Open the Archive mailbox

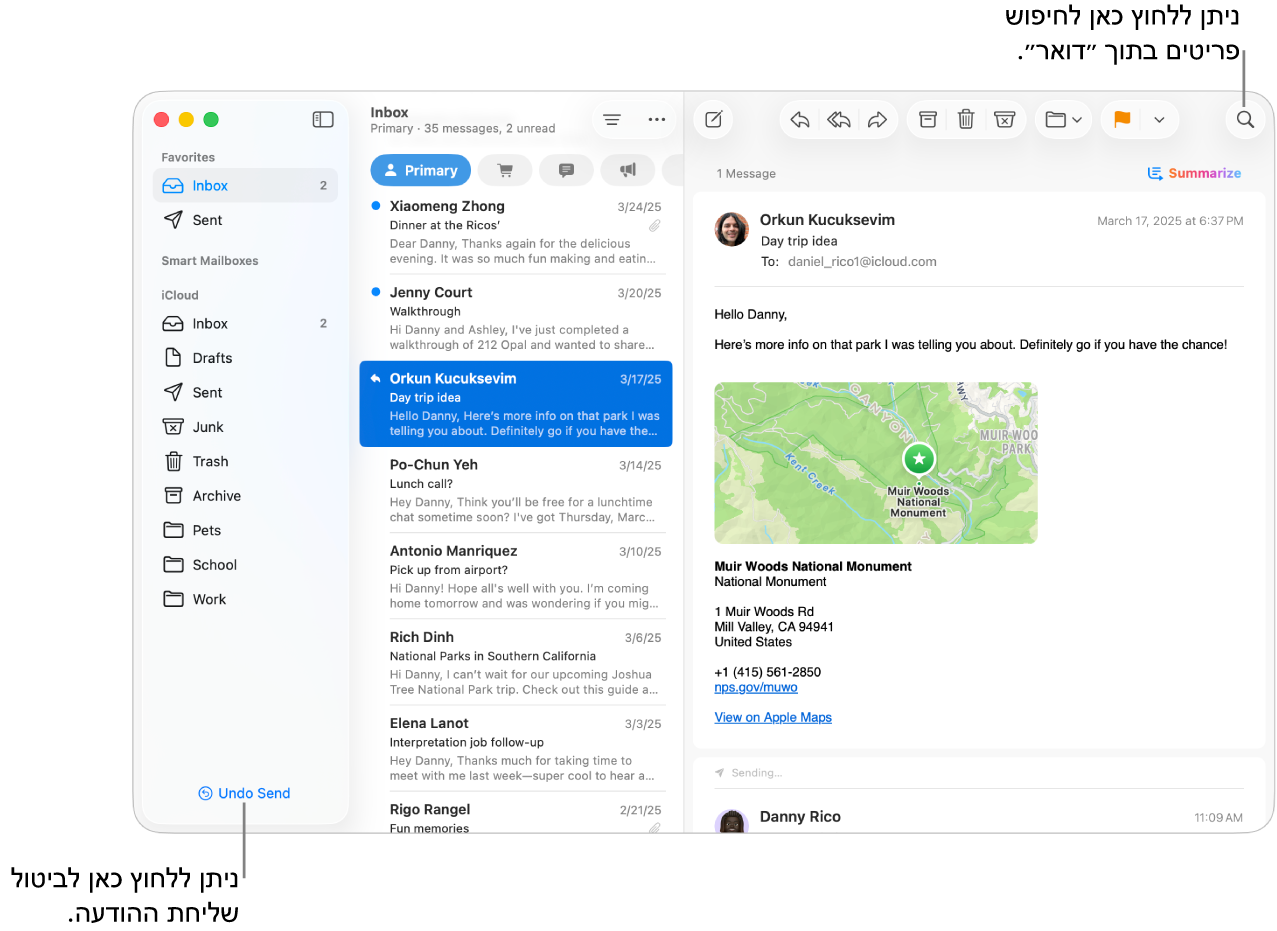click(x=245, y=496)
